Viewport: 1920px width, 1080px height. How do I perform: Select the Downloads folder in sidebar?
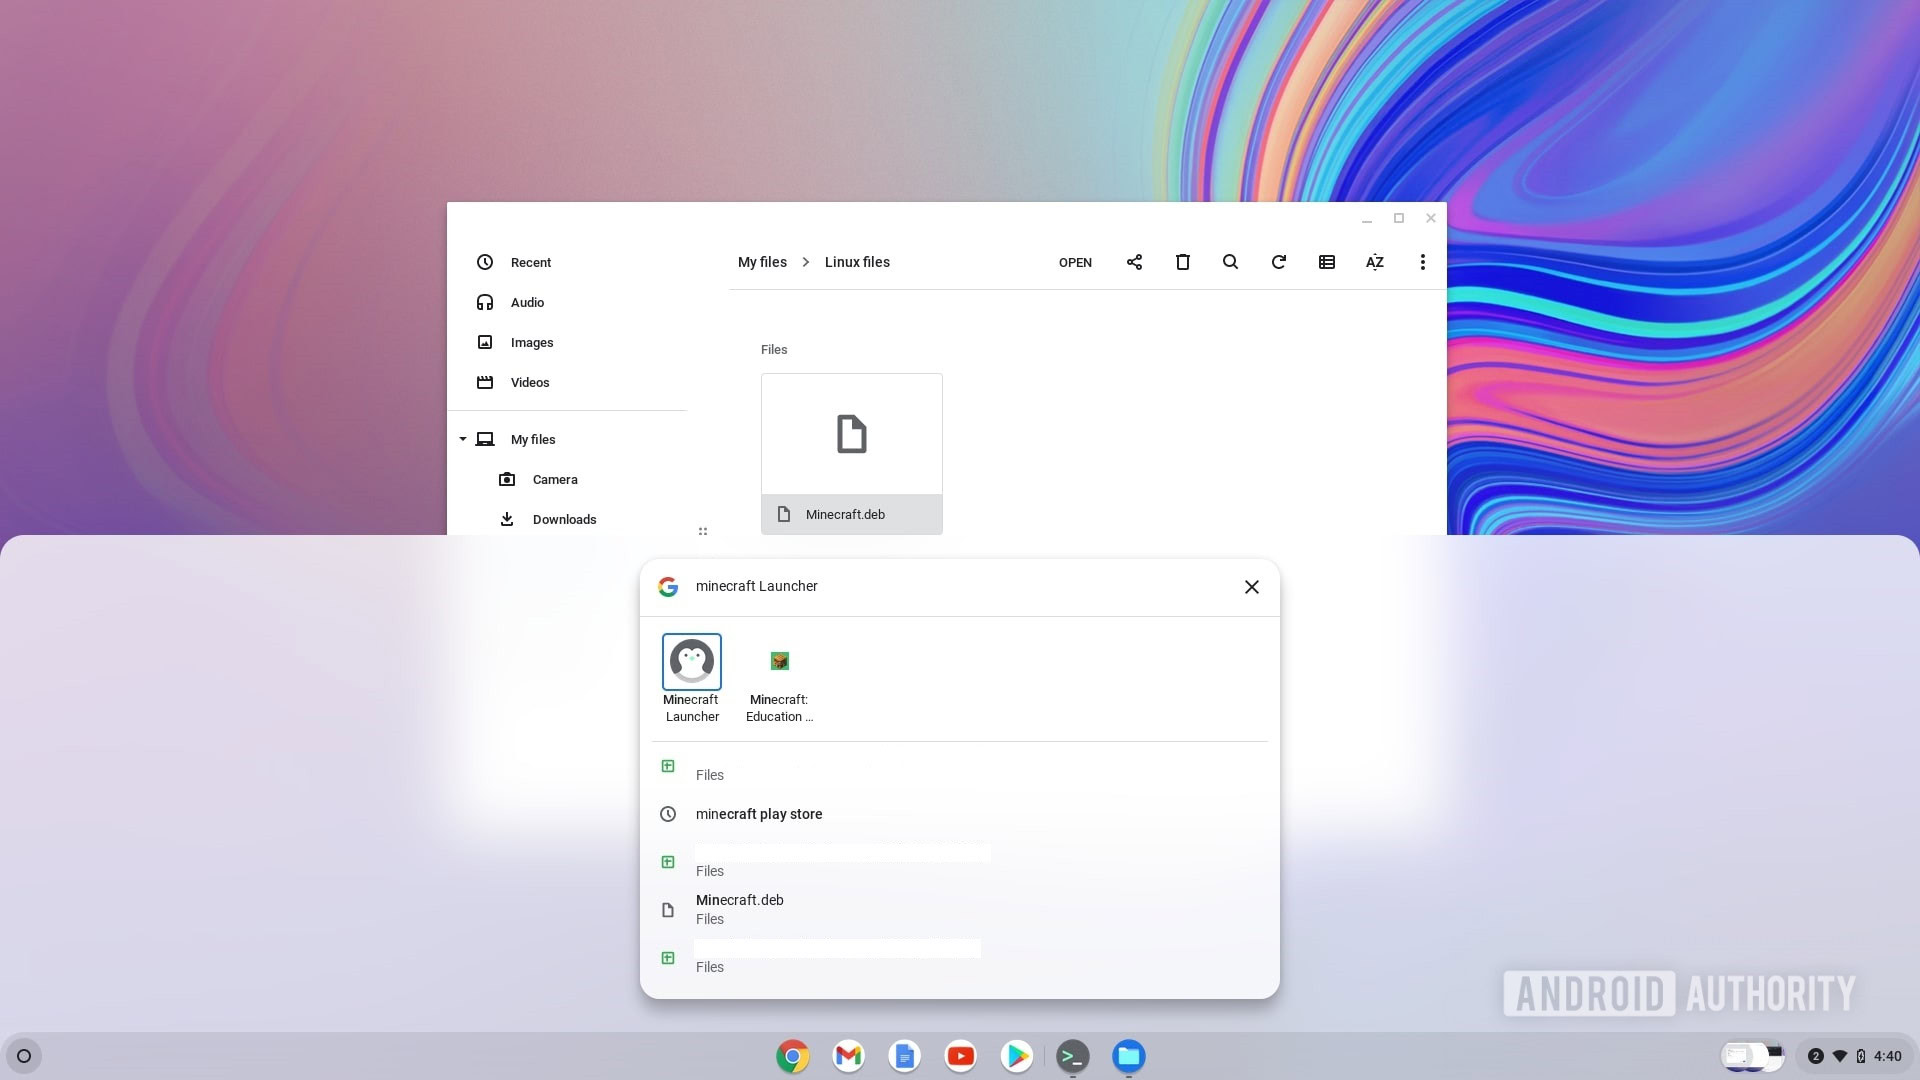click(563, 518)
